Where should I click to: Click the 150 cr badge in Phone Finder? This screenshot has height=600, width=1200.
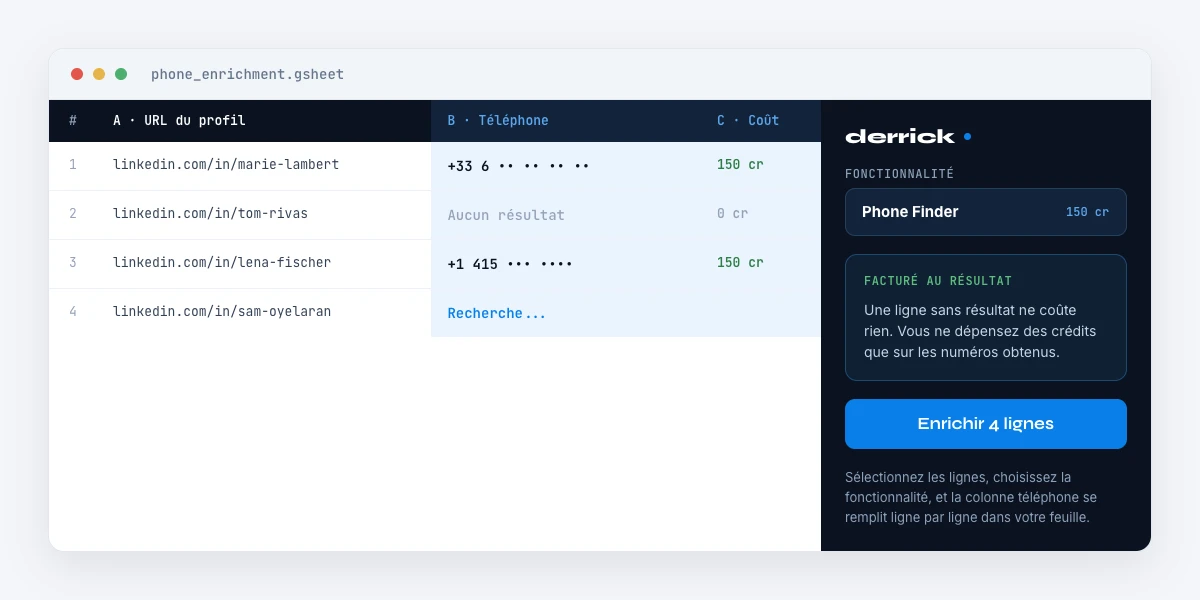(1087, 212)
